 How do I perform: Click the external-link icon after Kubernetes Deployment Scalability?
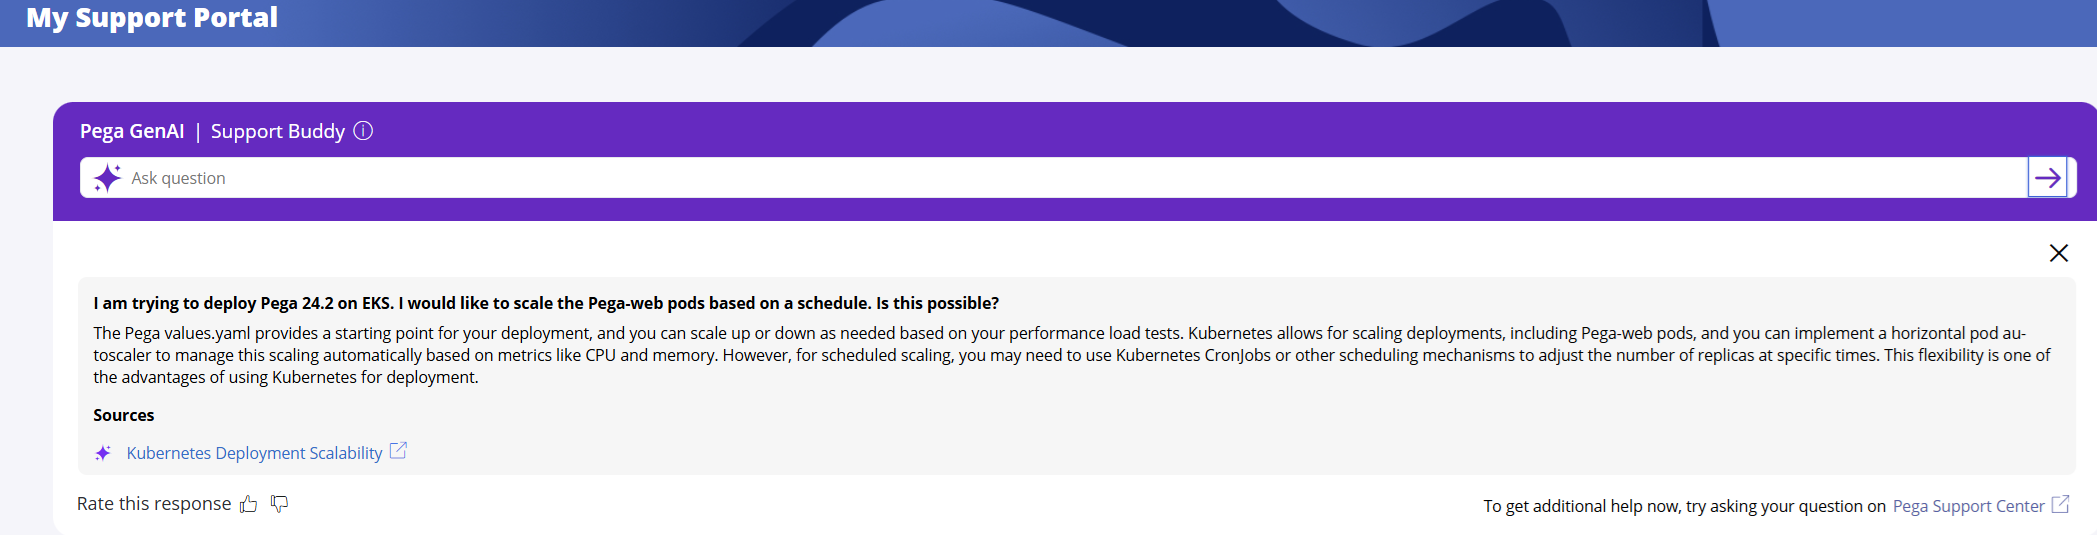(398, 451)
